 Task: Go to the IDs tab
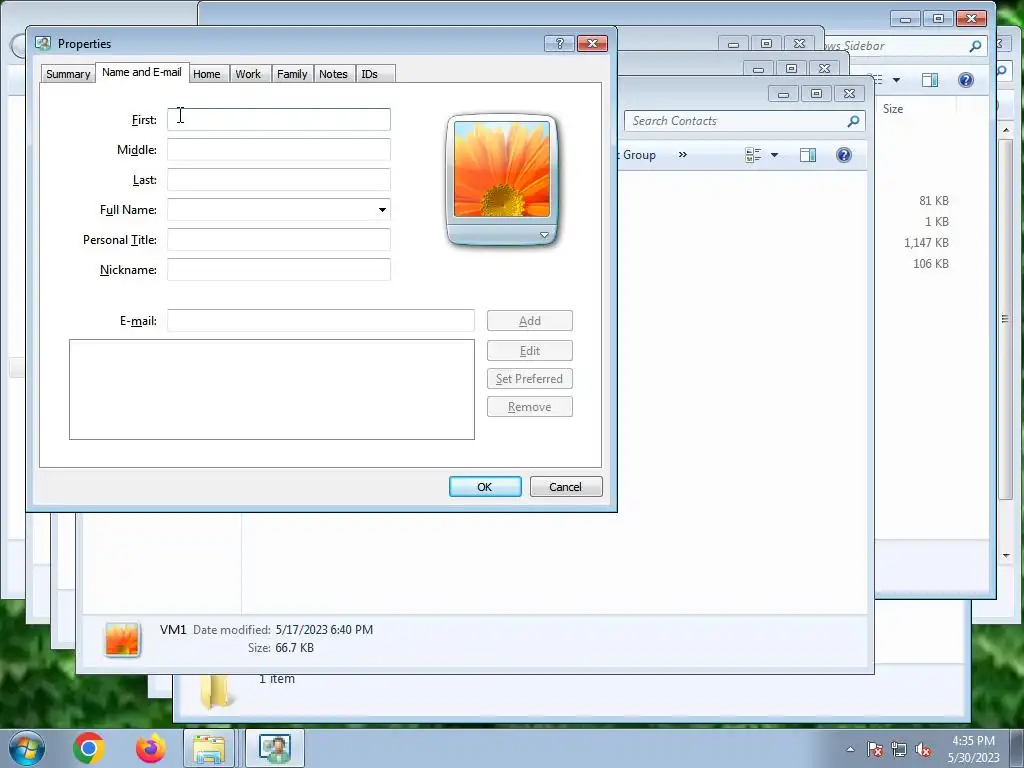click(370, 74)
